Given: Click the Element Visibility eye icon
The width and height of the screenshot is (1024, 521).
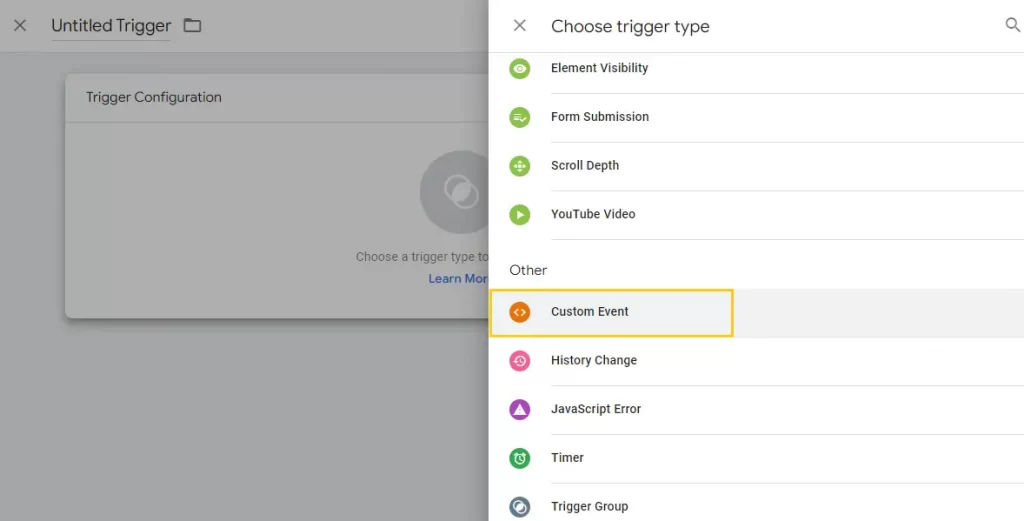Looking at the screenshot, I should 520,69.
